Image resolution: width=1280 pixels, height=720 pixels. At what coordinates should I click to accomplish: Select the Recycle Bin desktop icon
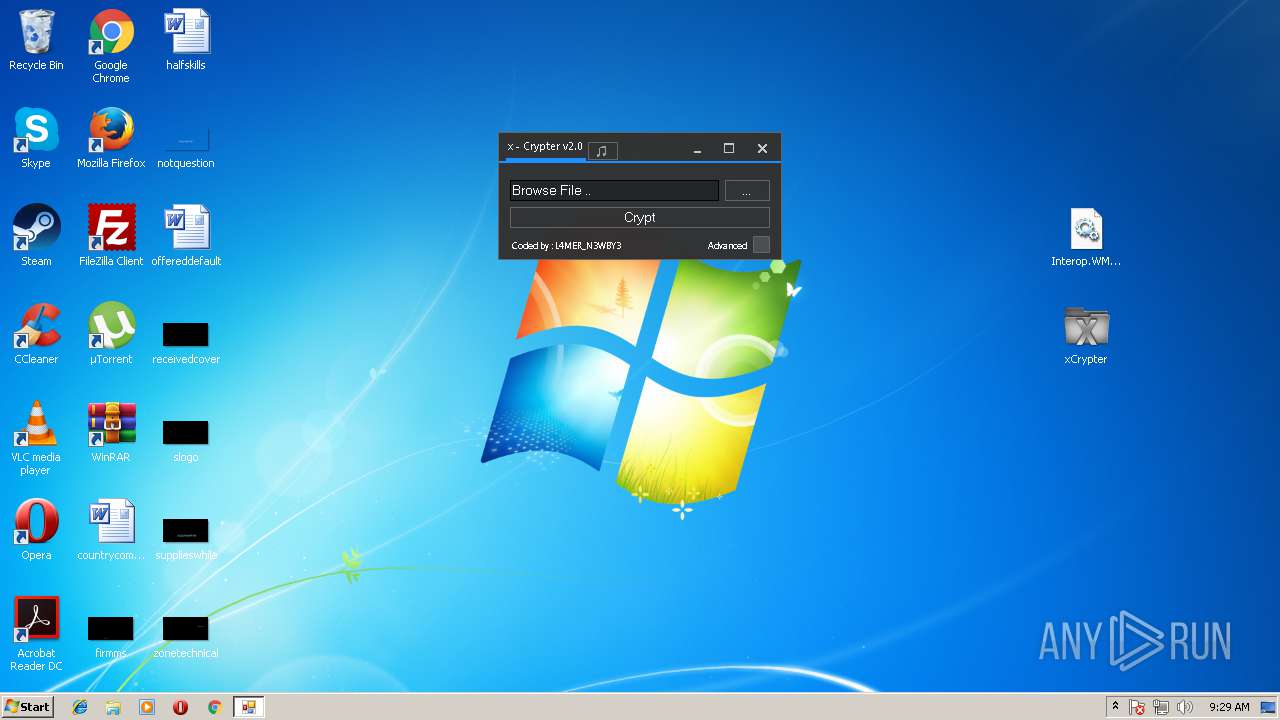point(36,41)
